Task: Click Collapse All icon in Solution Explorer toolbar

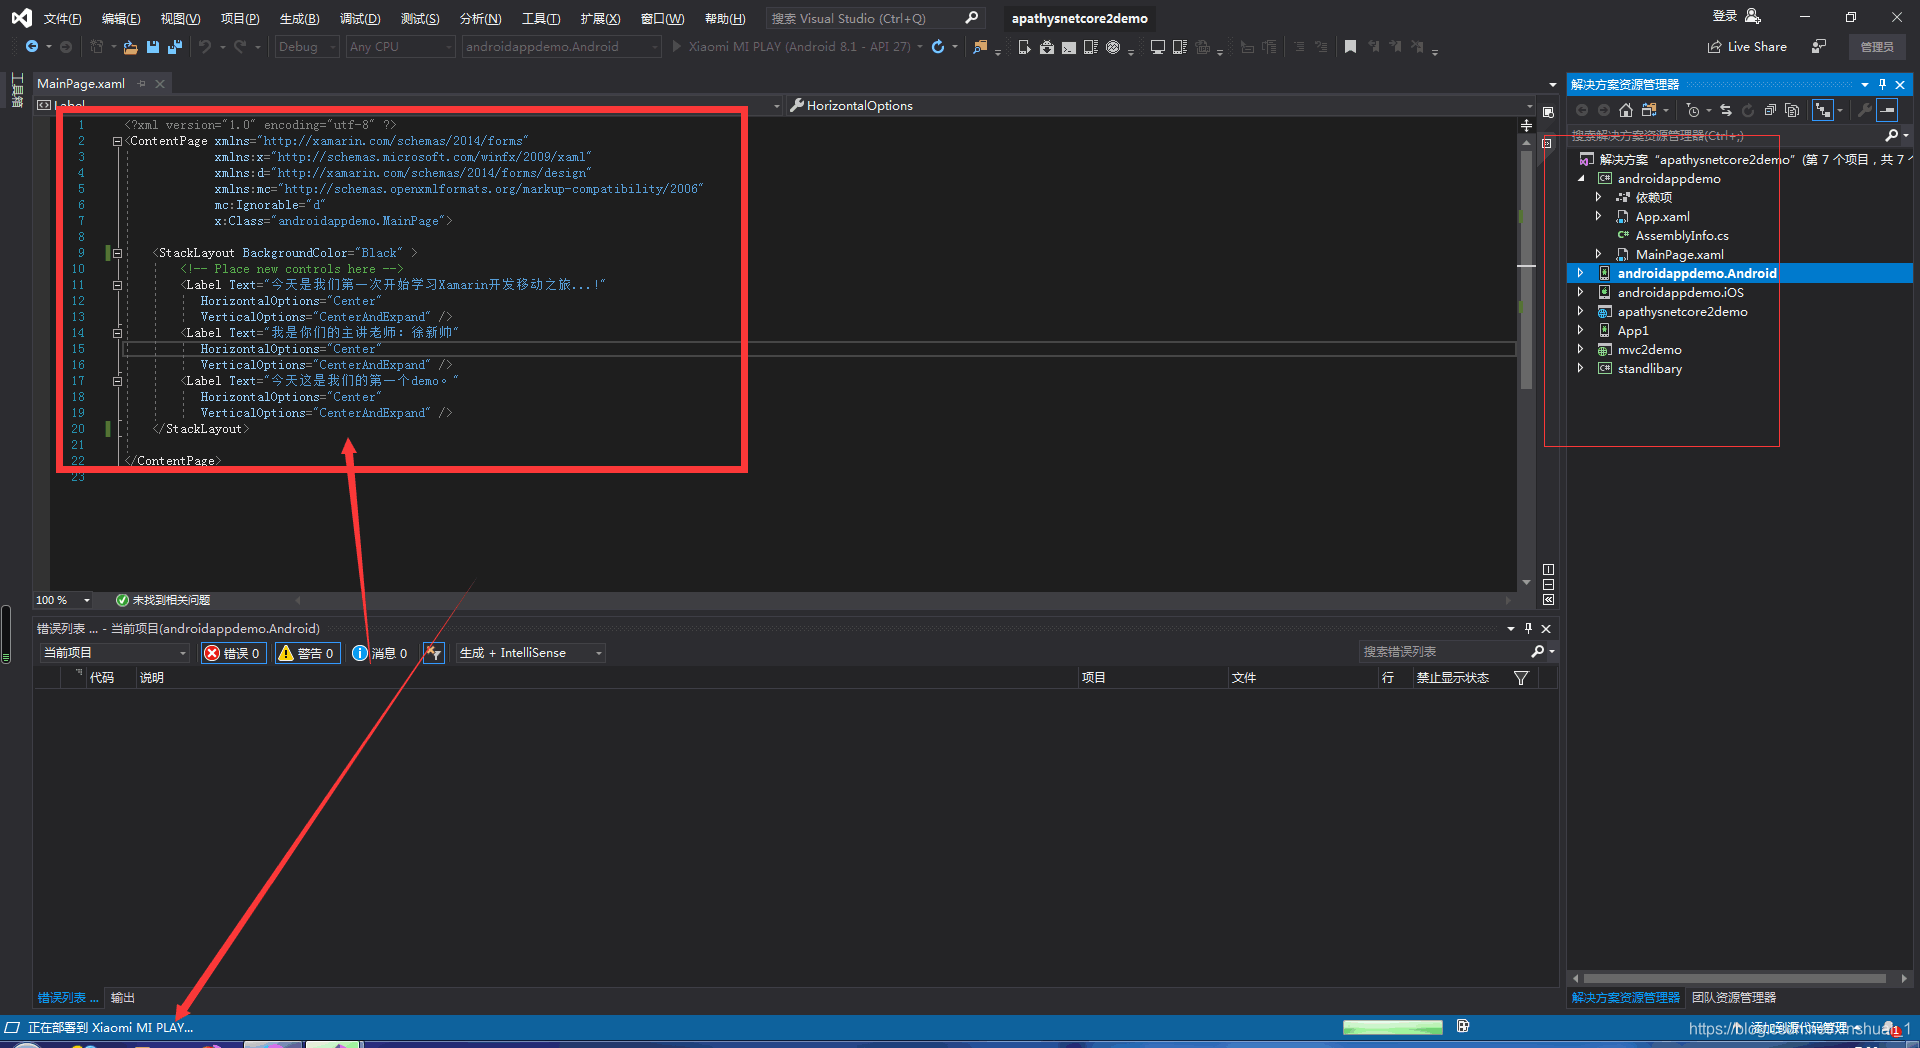Action: point(1770,110)
